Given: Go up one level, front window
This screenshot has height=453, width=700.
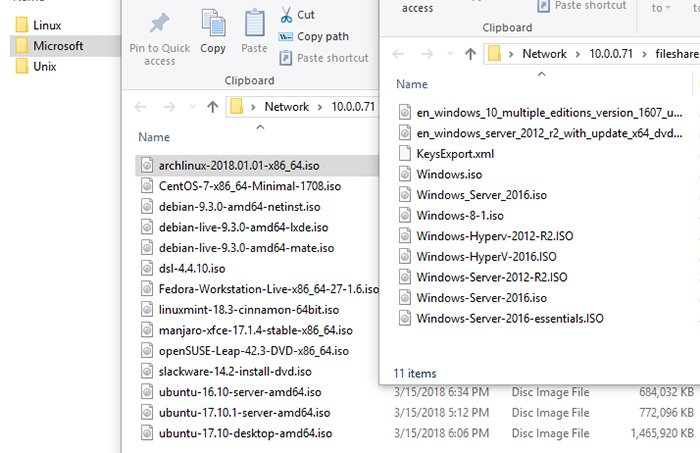Looking at the screenshot, I should (471, 54).
